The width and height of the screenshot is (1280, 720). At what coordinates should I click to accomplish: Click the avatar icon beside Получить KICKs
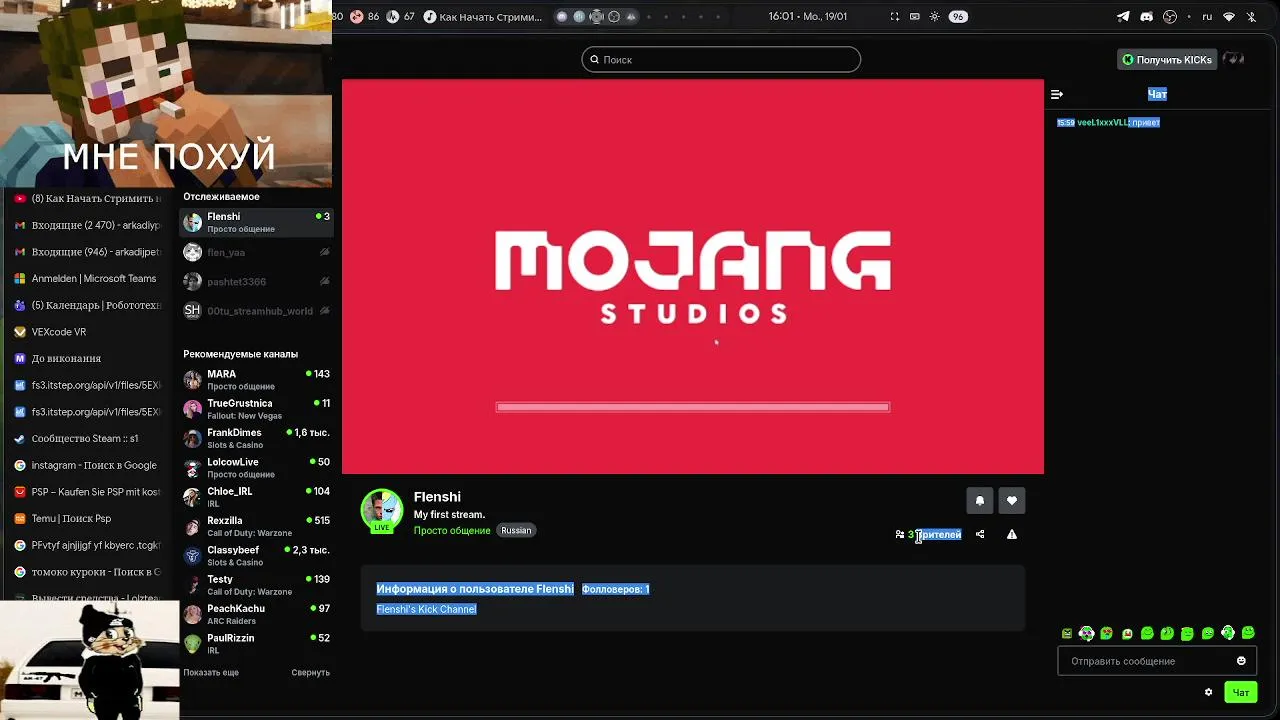(1234, 59)
